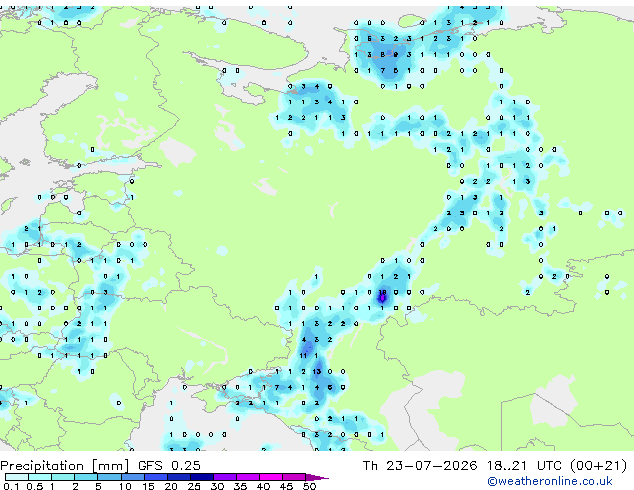Click the 2–5 mm legend swatch

(86, 477)
